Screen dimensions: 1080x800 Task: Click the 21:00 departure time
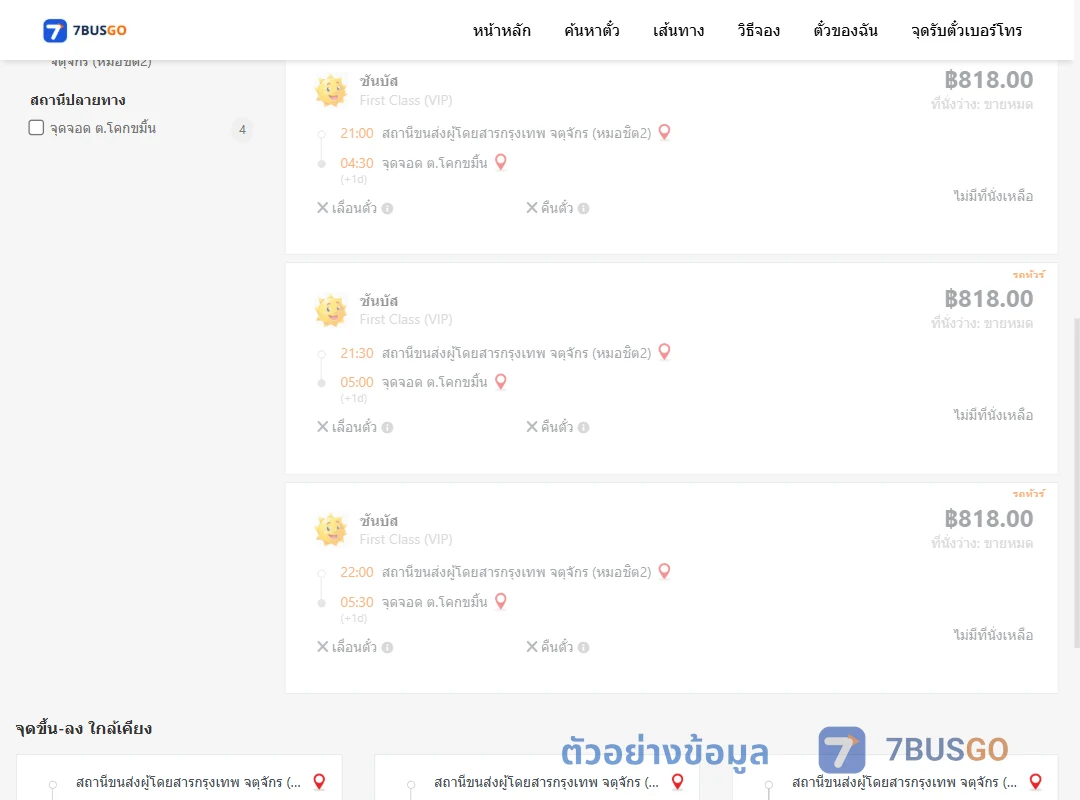point(357,133)
